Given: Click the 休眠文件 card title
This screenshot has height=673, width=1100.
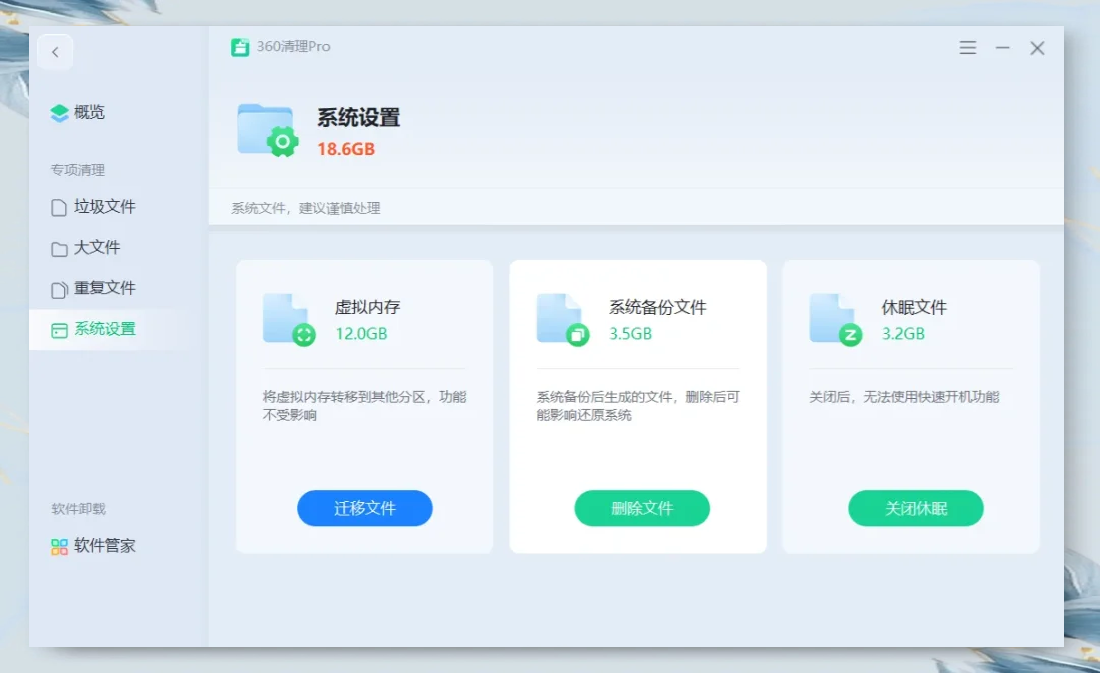Looking at the screenshot, I should click(x=914, y=307).
